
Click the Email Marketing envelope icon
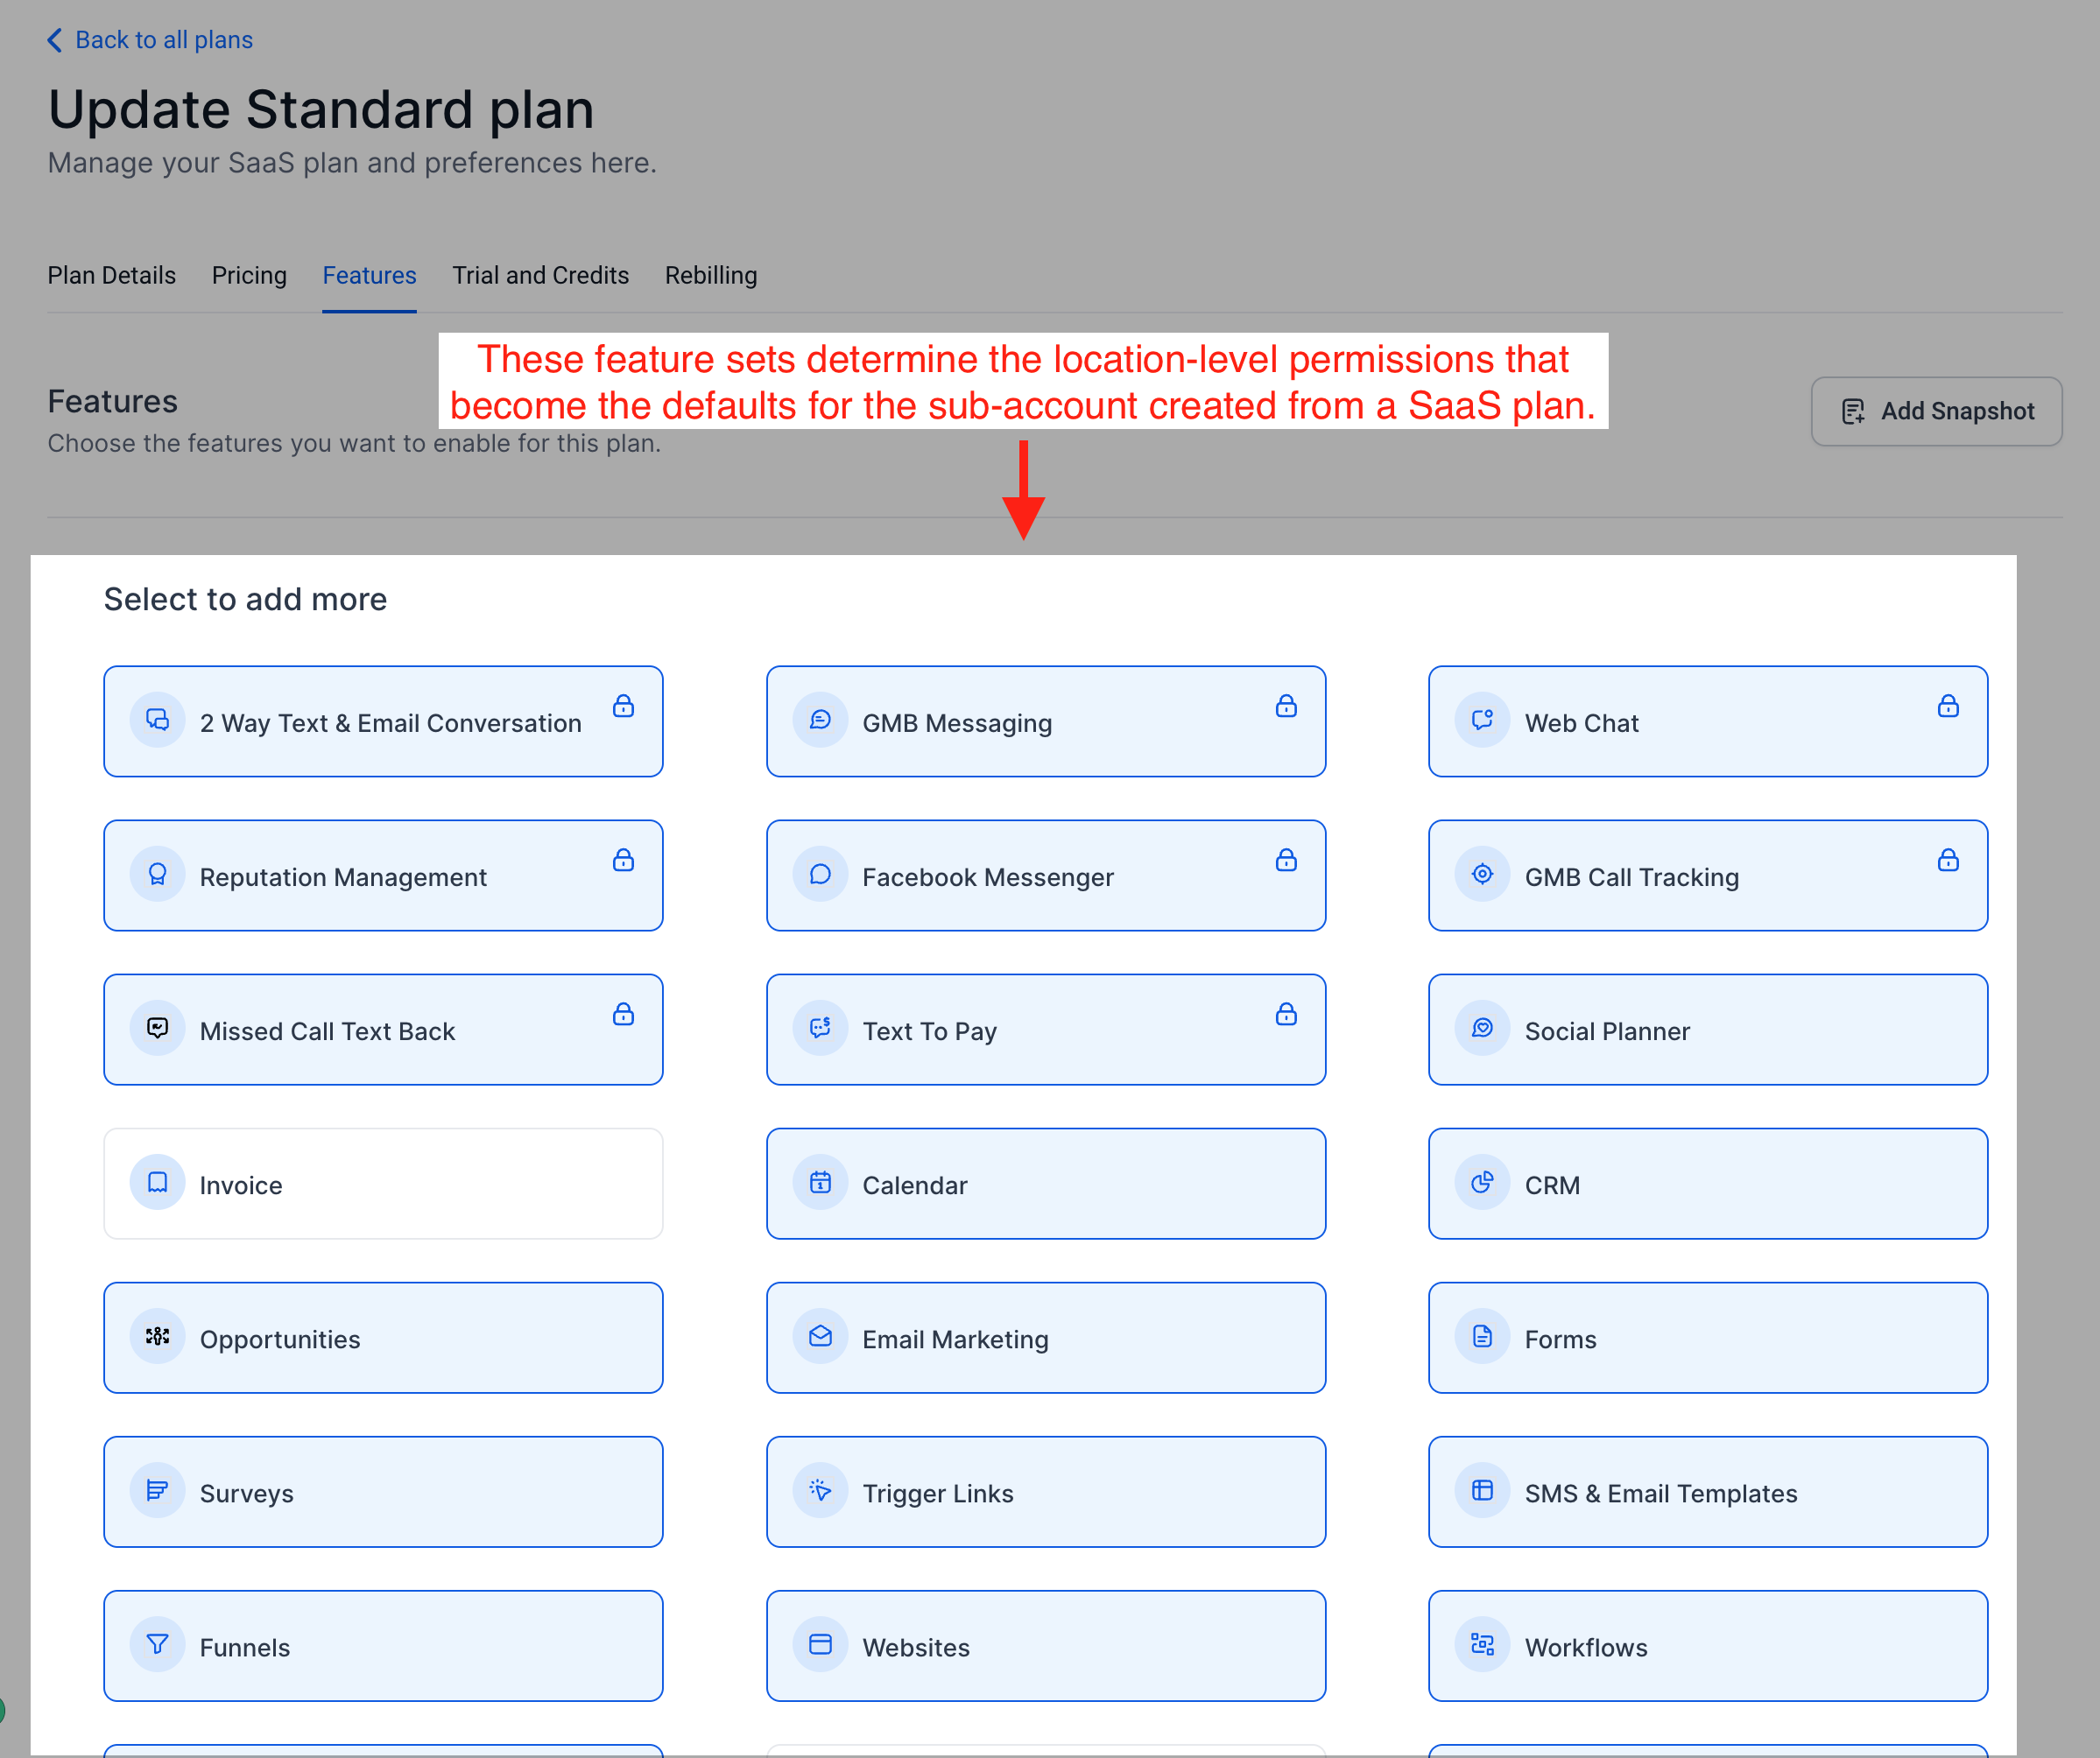pyautogui.click(x=820, y=1337)
